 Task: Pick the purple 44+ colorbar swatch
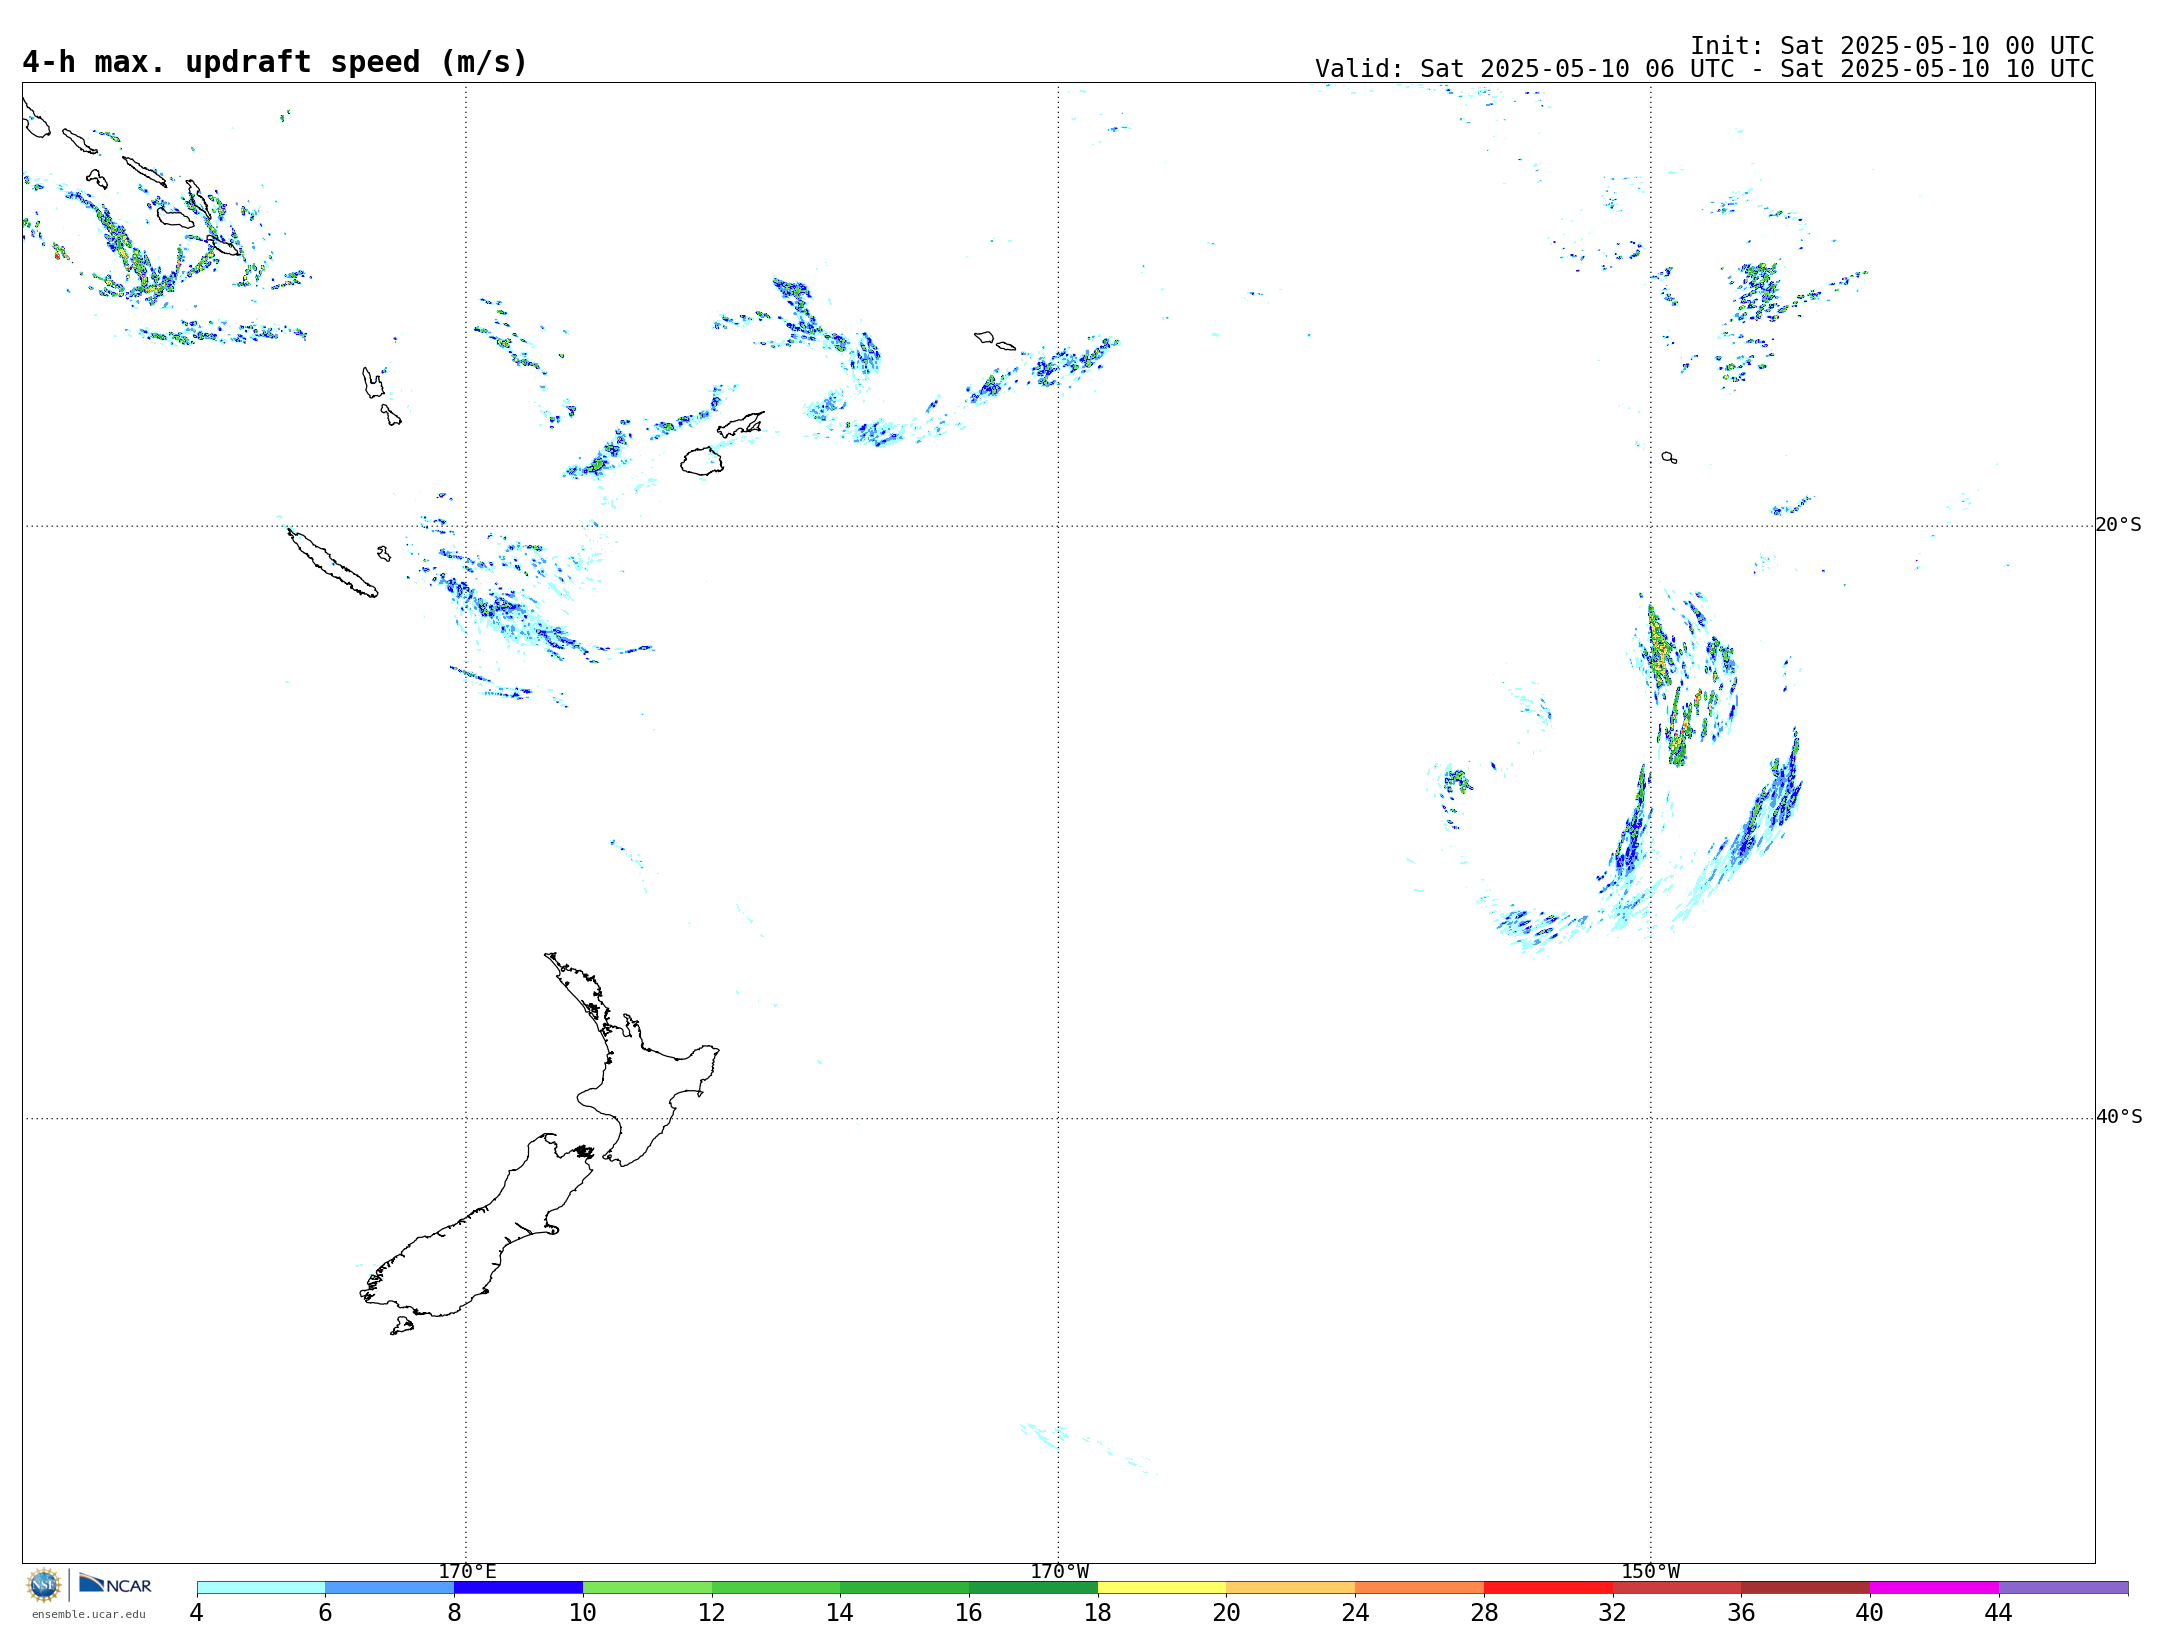point(2063,1588)
